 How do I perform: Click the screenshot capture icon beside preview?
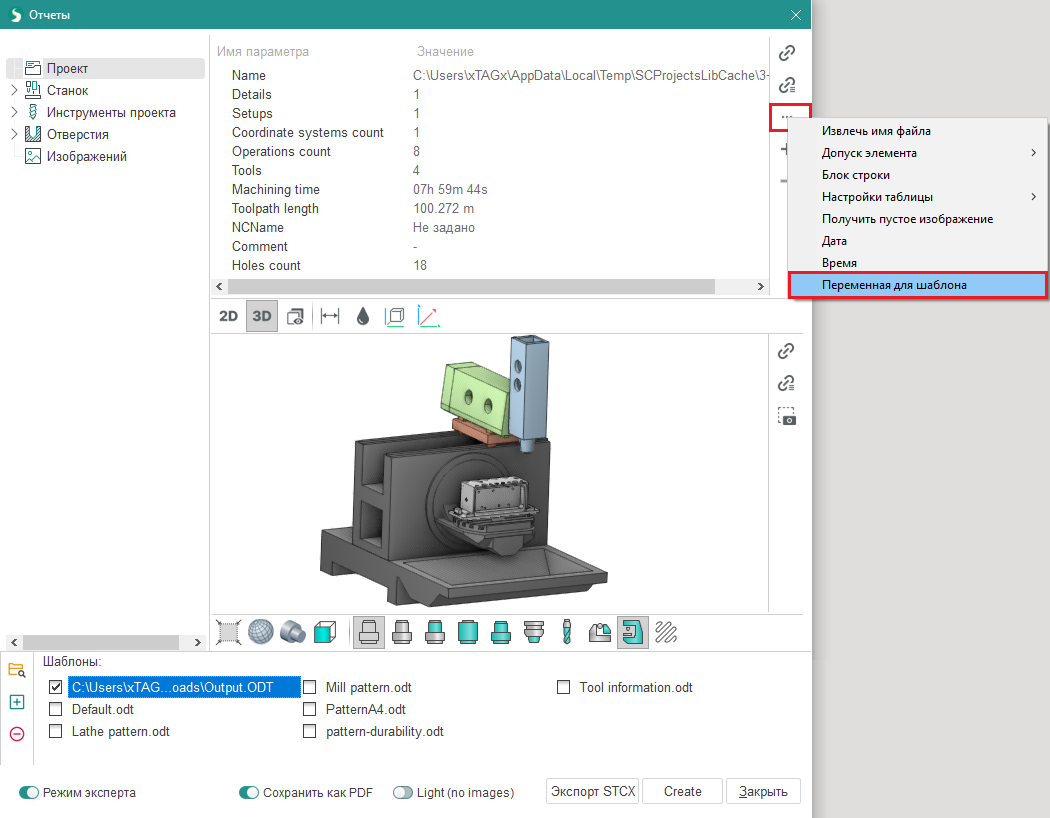[x=787, y=416]
